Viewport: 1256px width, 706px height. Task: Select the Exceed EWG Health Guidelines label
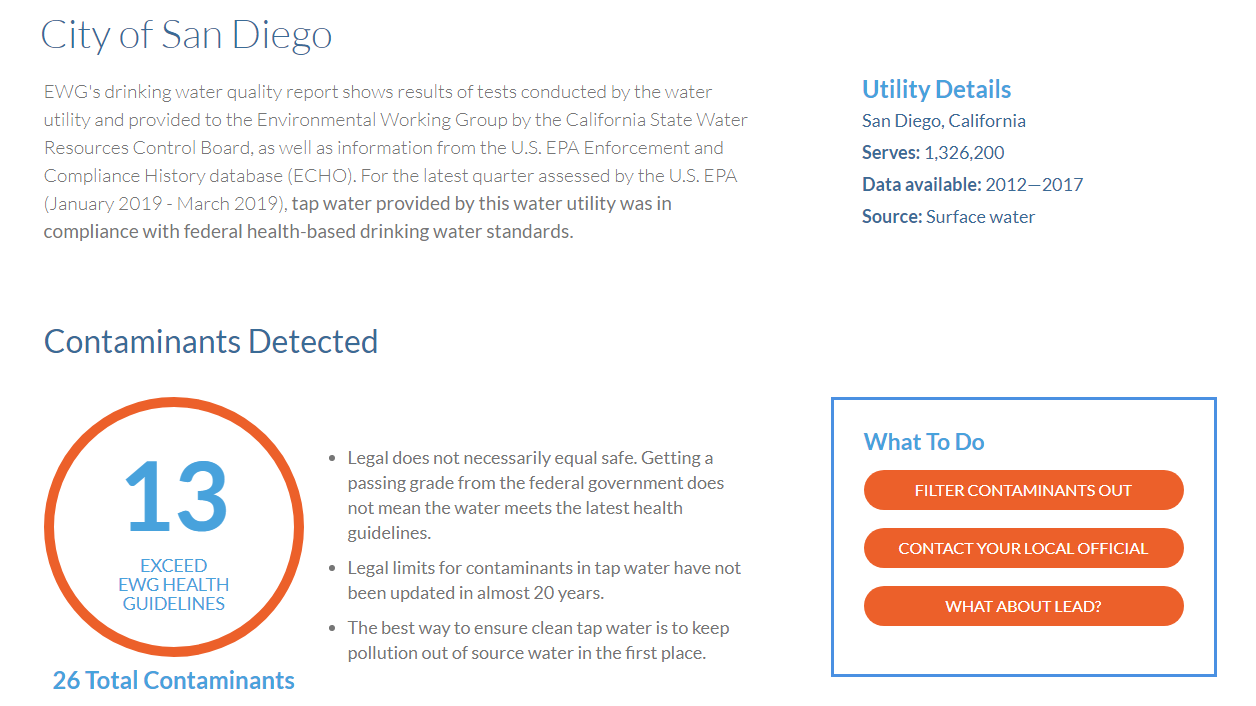point(174,585)
